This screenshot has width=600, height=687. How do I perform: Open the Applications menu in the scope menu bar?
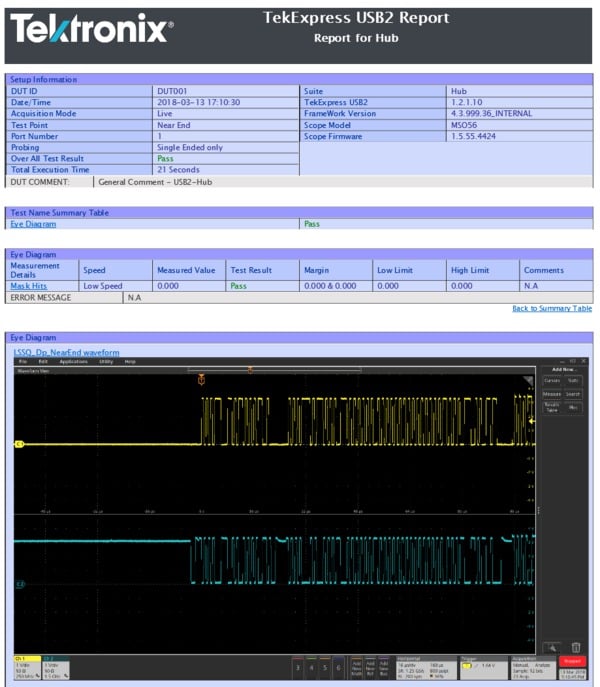[73, 361]
